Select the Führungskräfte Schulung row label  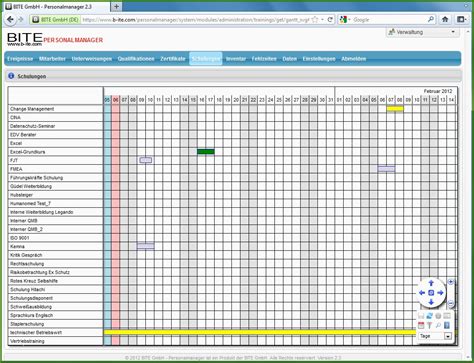click(x=36, y=178)
